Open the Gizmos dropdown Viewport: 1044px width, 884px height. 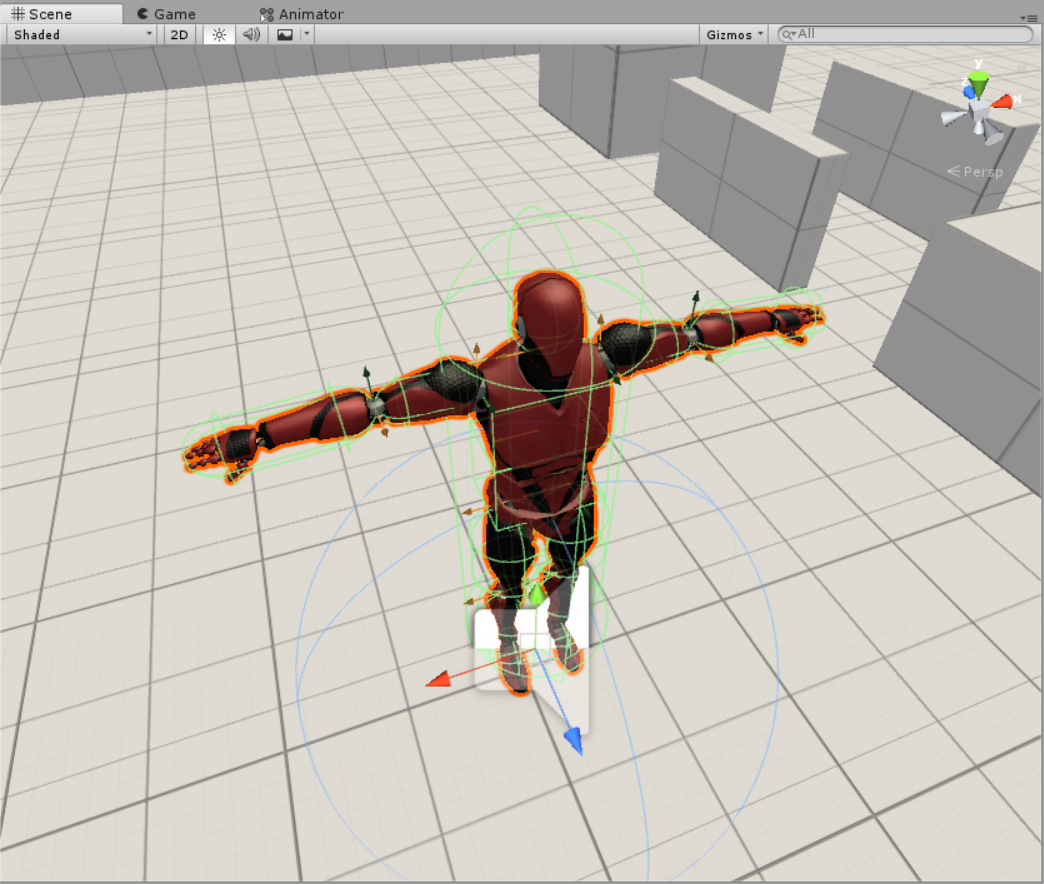click(732, 34)
